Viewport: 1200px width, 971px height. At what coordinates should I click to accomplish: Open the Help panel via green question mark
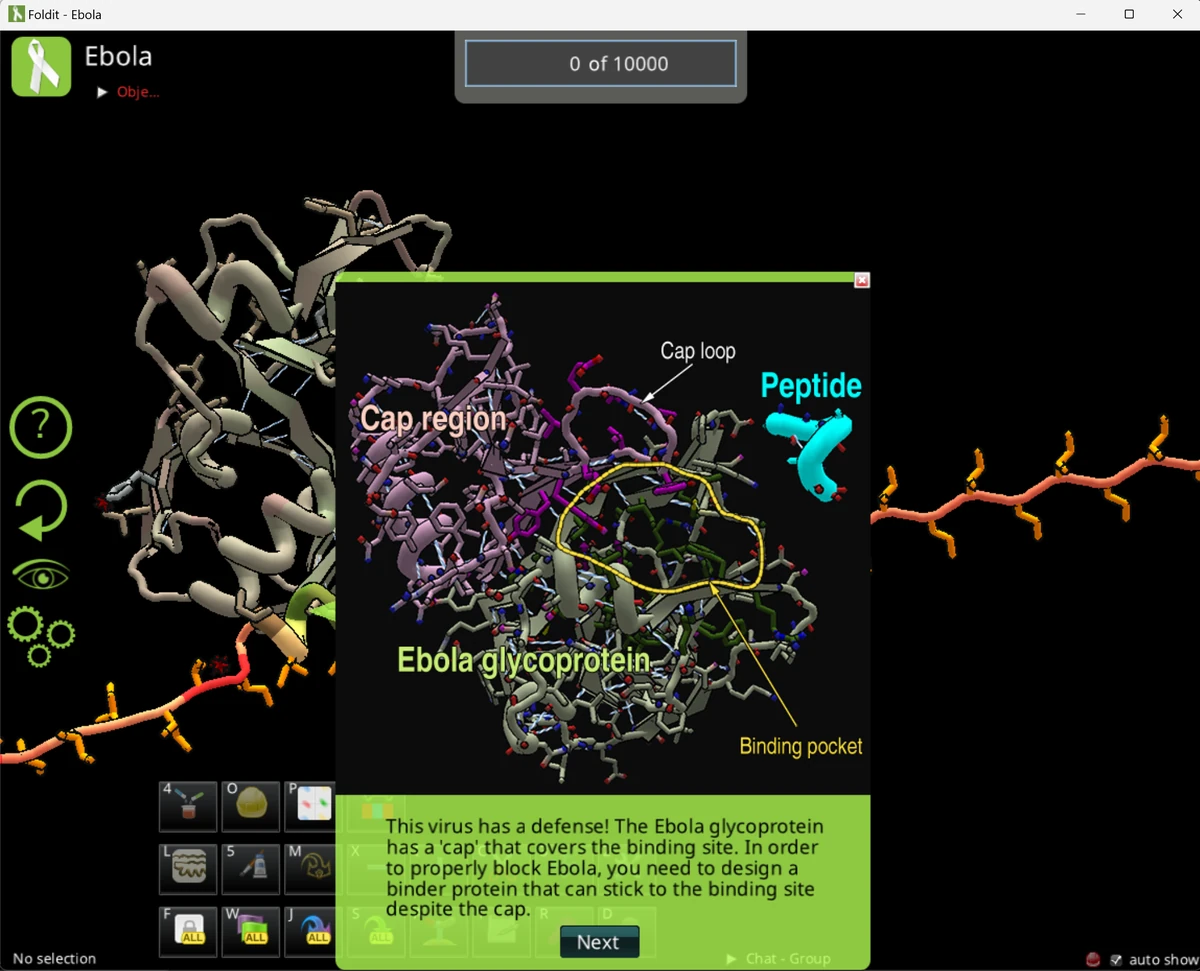point(40,427)
